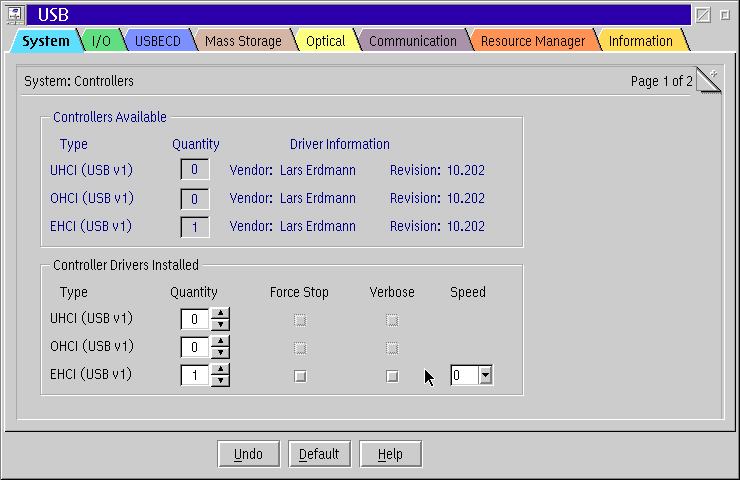Click 'Vendor: Lars Erdmann' in OHCI row

[293, 198]
